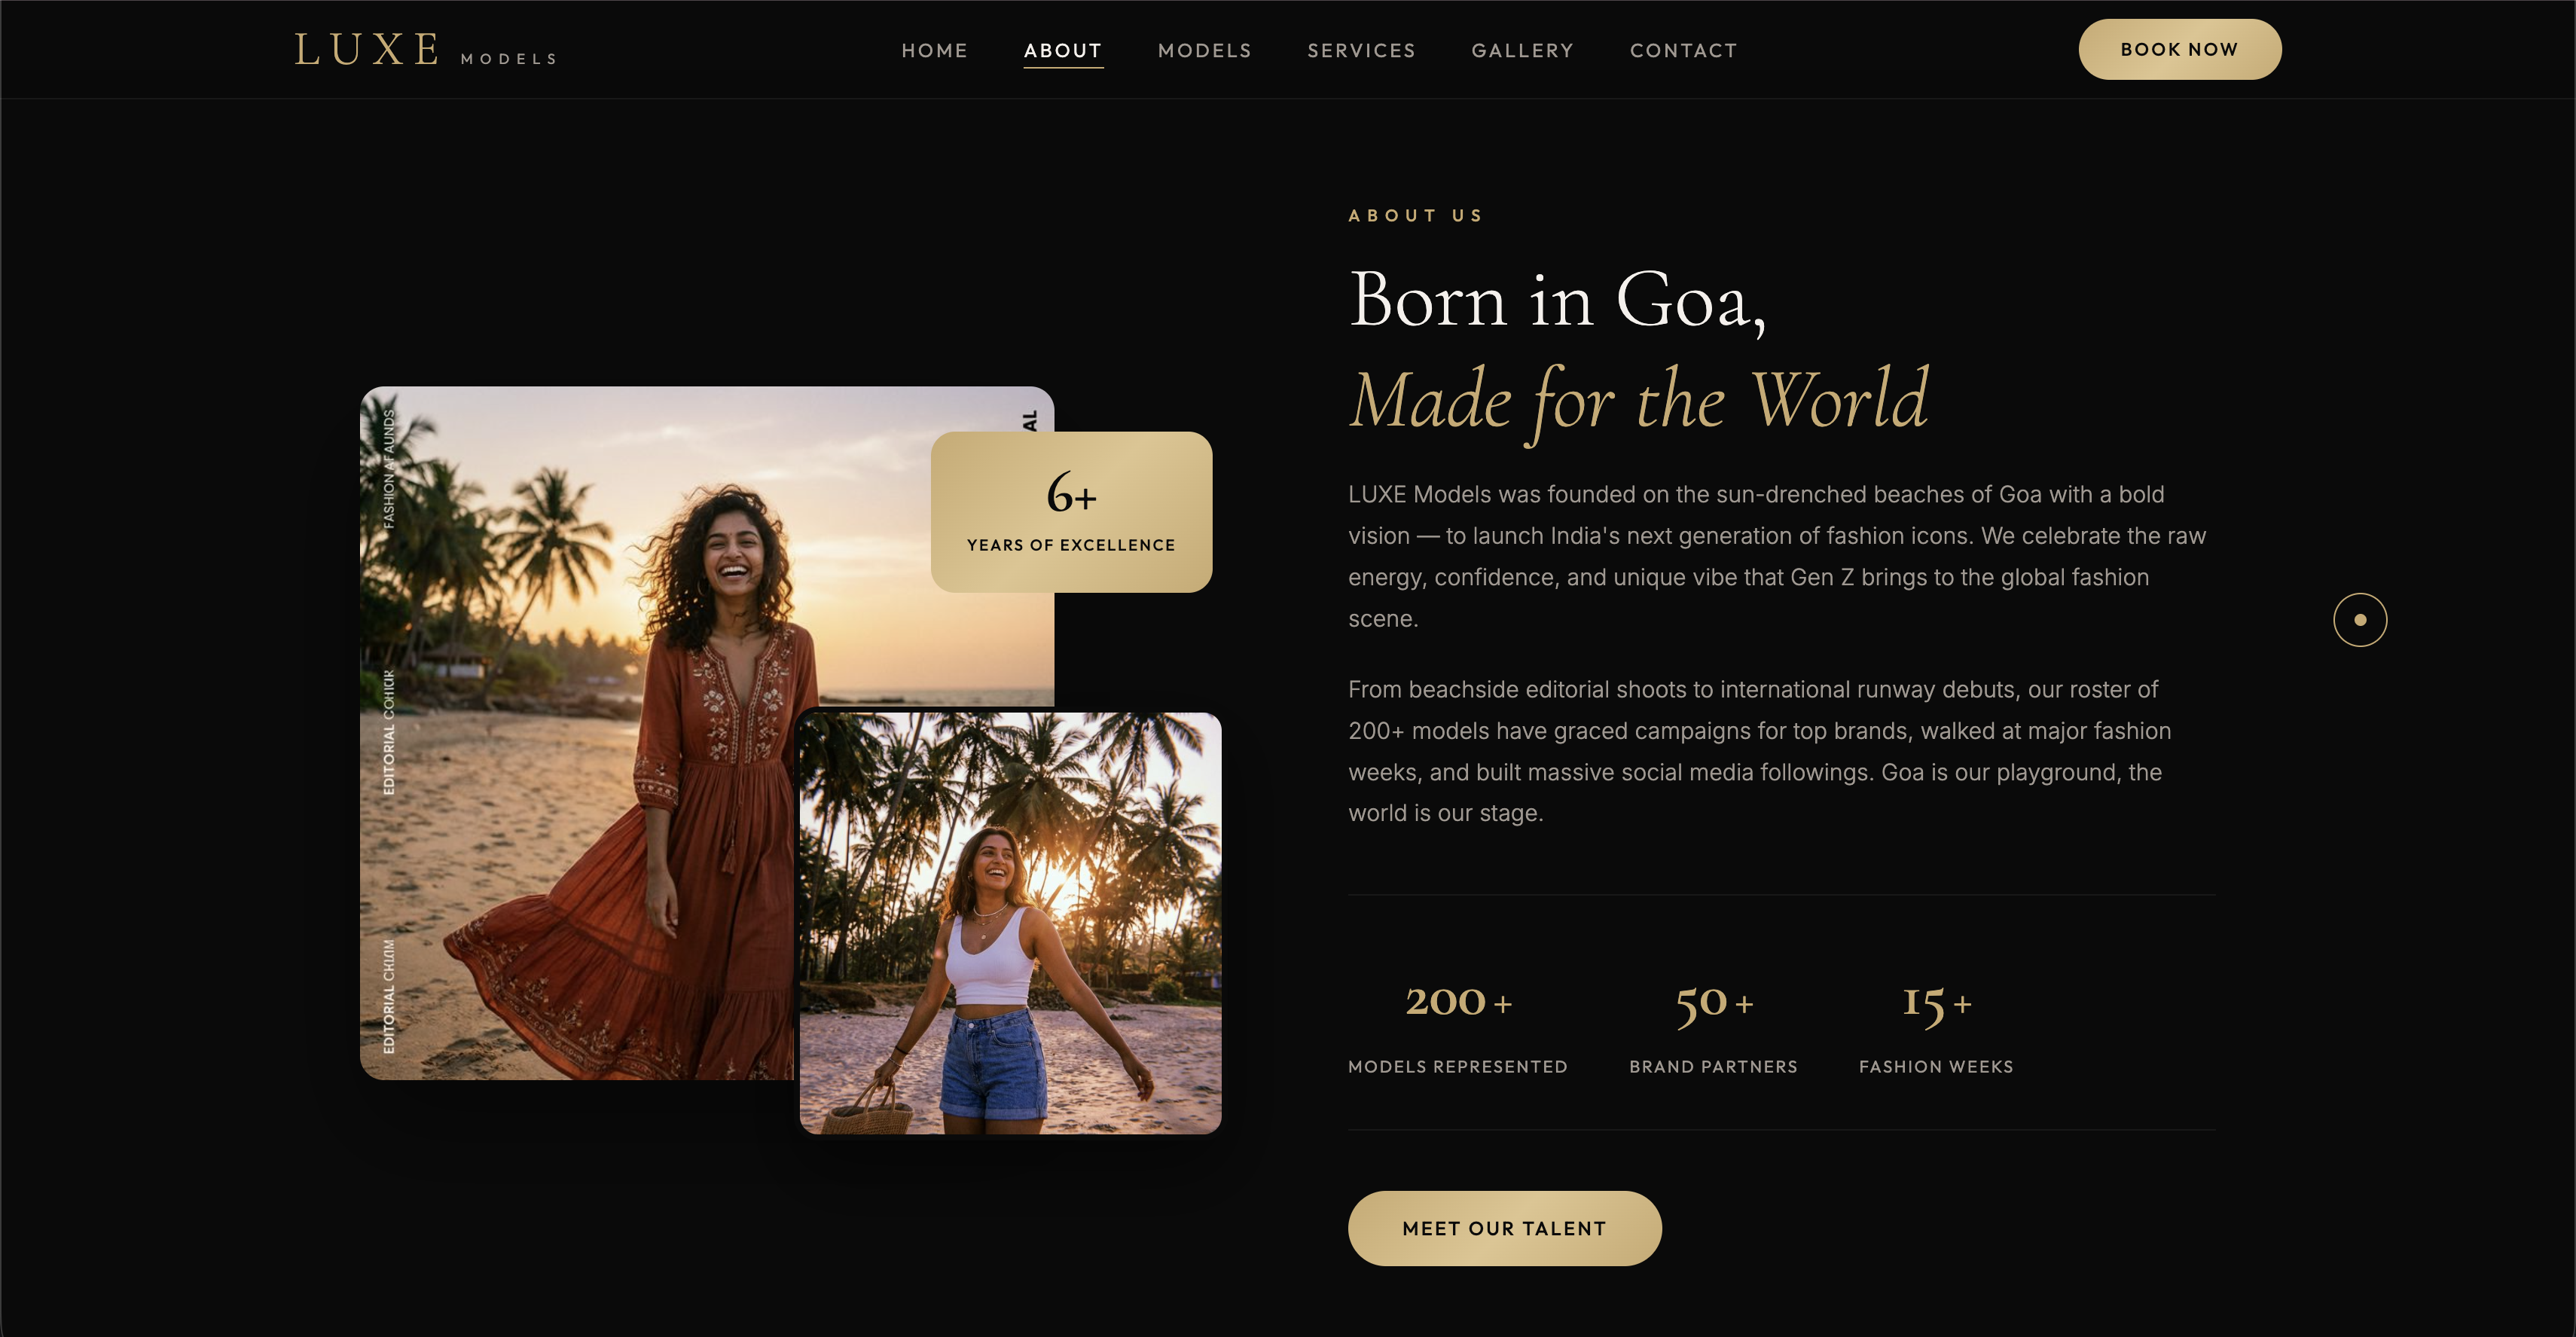Click the Meet Our Talent button
Image resolution: width=2576 pixels, height=1337 pixels.
pos(1505,1228)
